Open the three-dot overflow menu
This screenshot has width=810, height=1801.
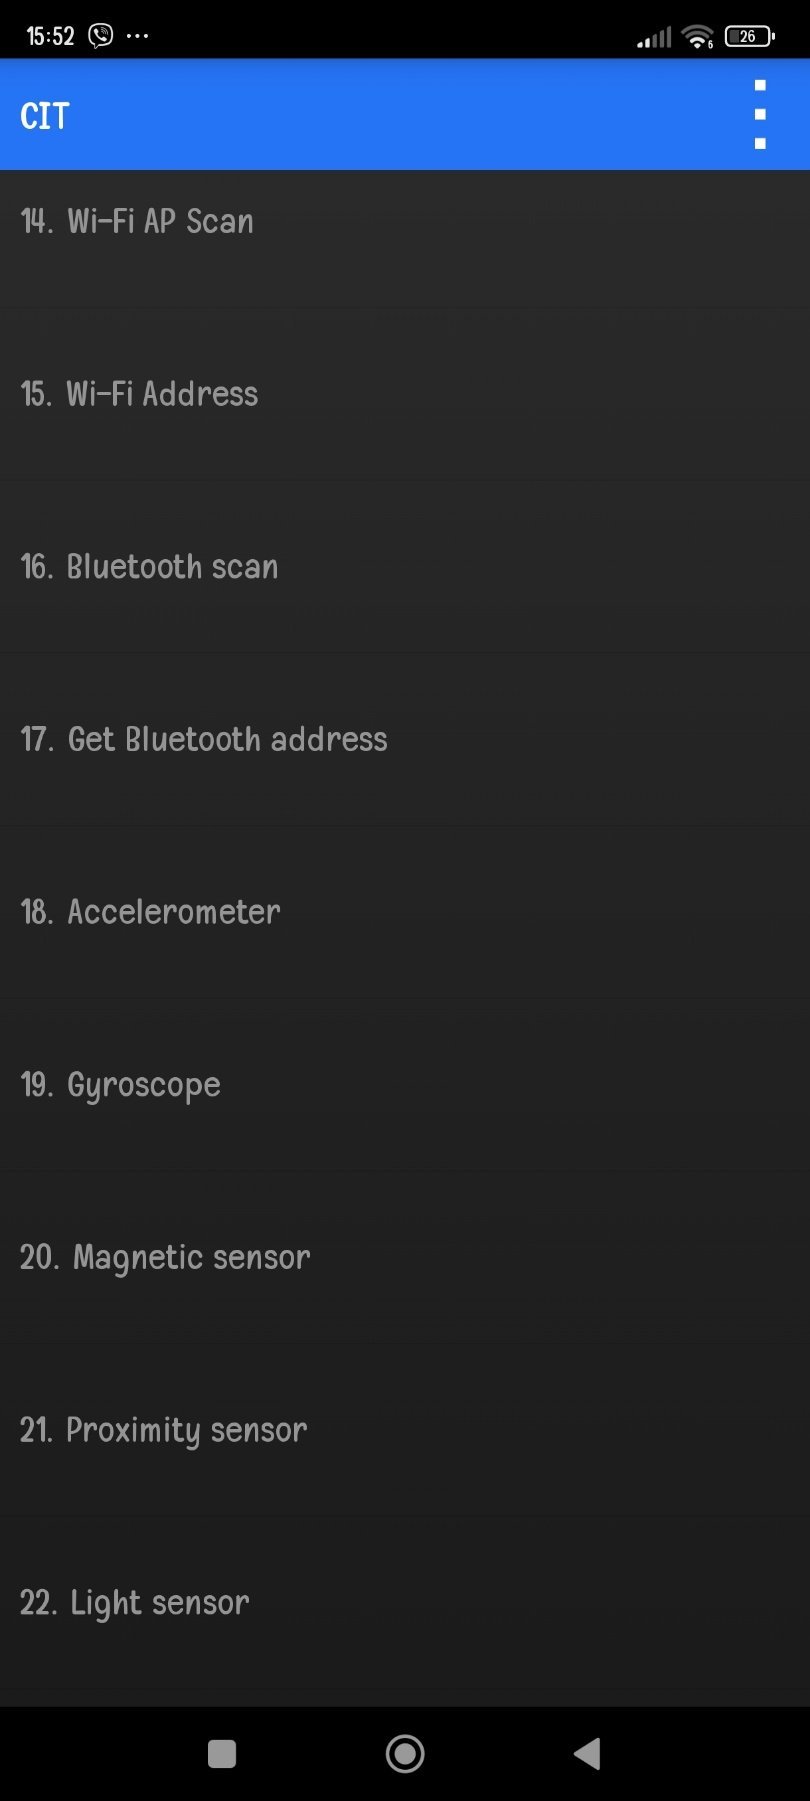760,114
